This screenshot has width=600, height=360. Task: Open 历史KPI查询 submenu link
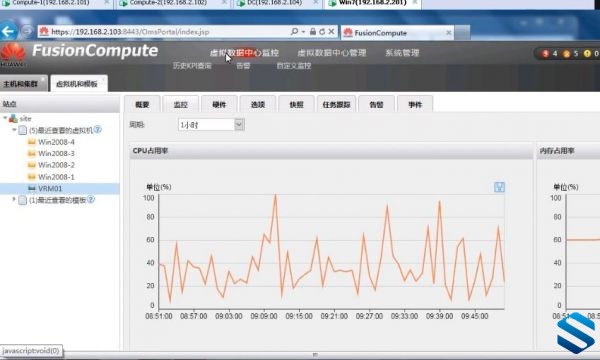(x=192, y=66)
